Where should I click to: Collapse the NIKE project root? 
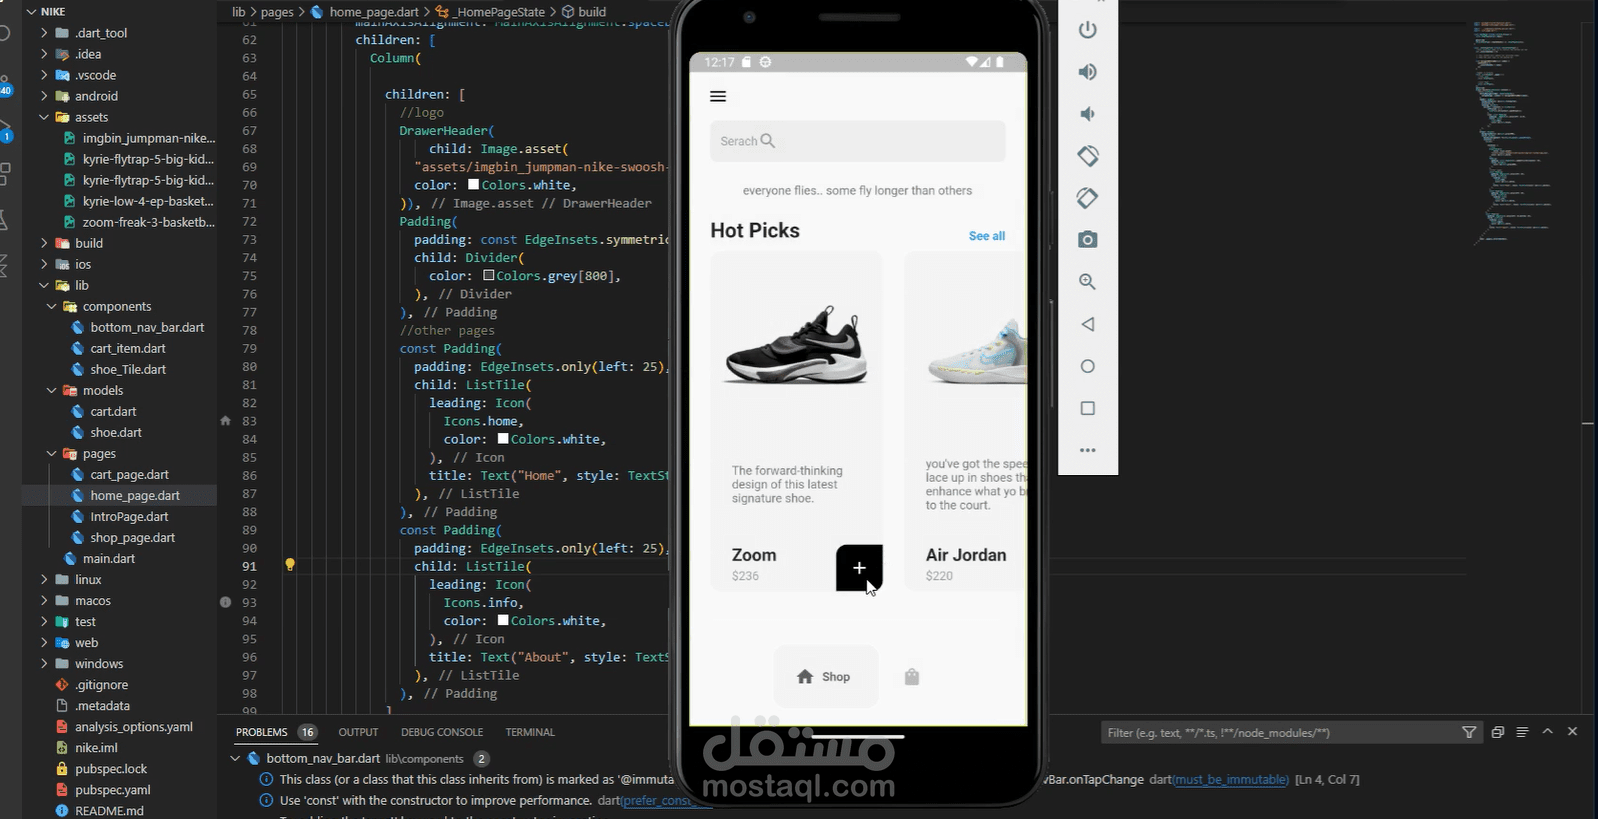point(31,12)
